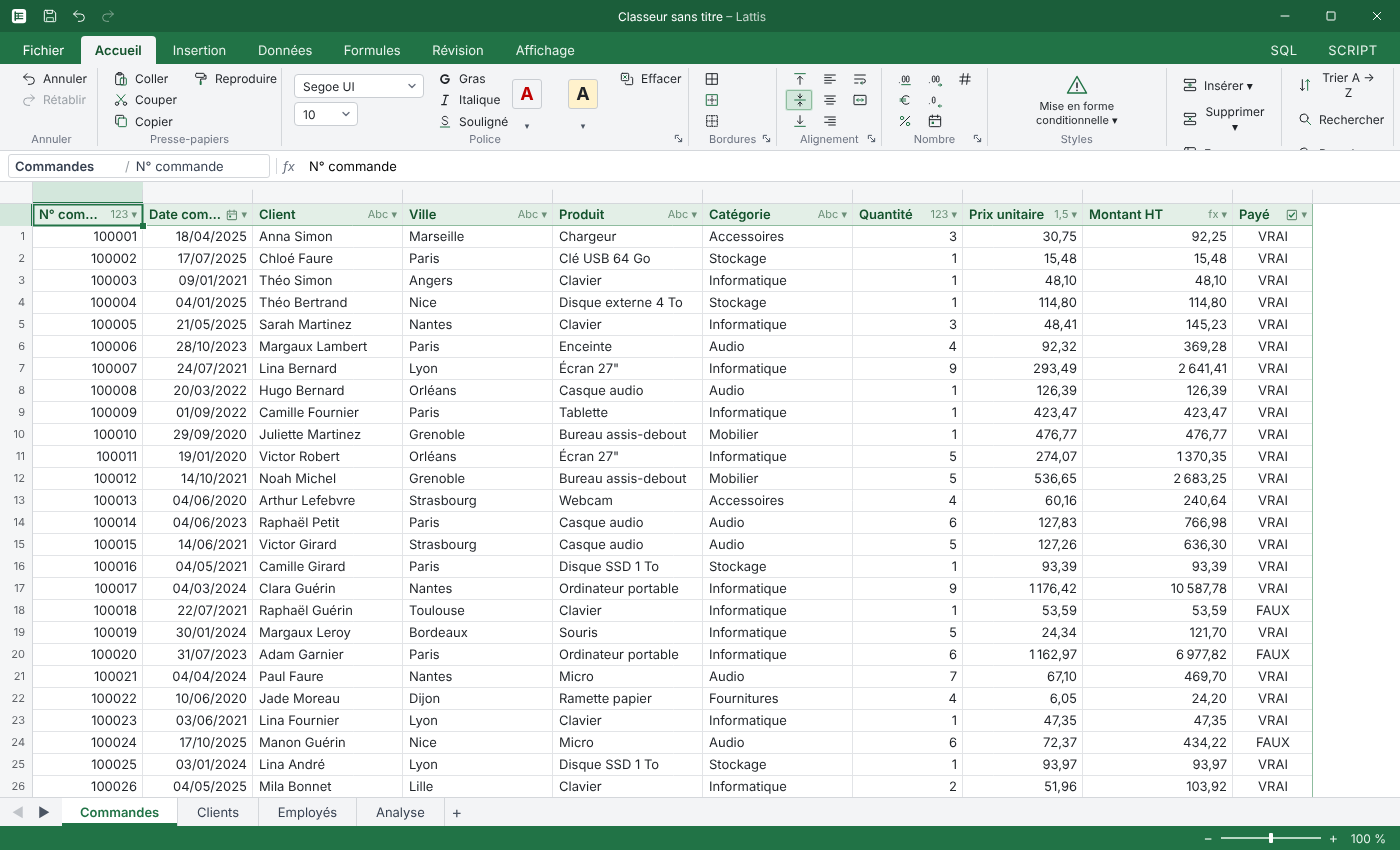1400x850 pixels.
Task: Switch to the Clients sheet tab
Action: 218,813
